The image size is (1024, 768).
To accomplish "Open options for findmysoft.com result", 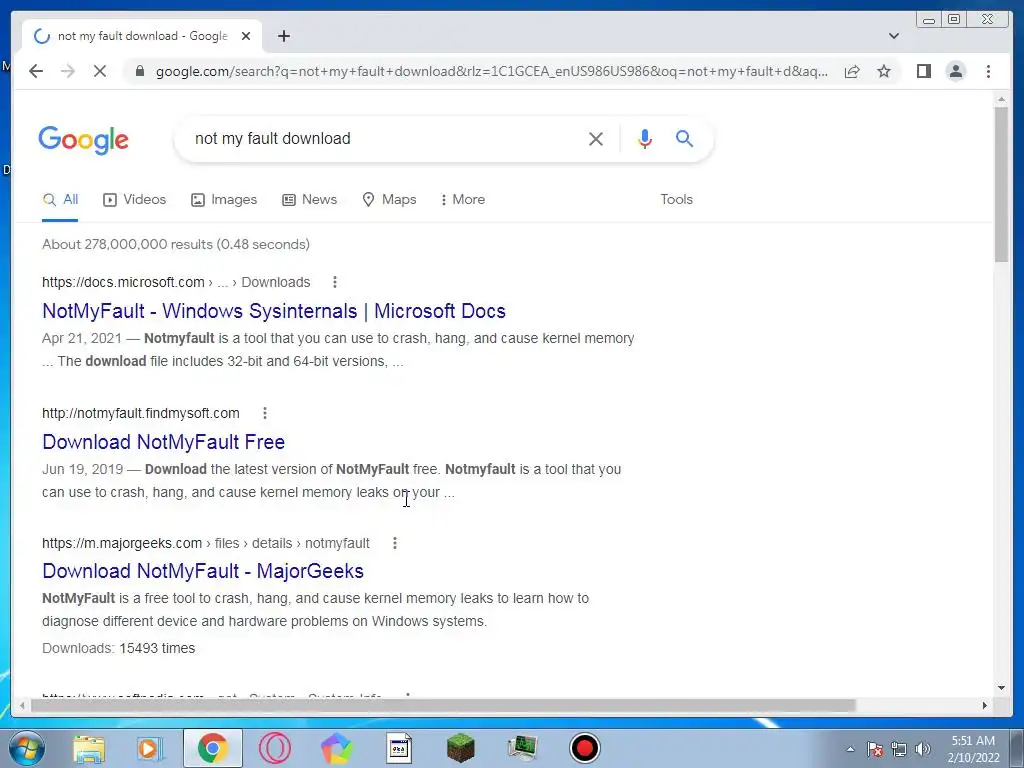I will (x=264, y=413).
